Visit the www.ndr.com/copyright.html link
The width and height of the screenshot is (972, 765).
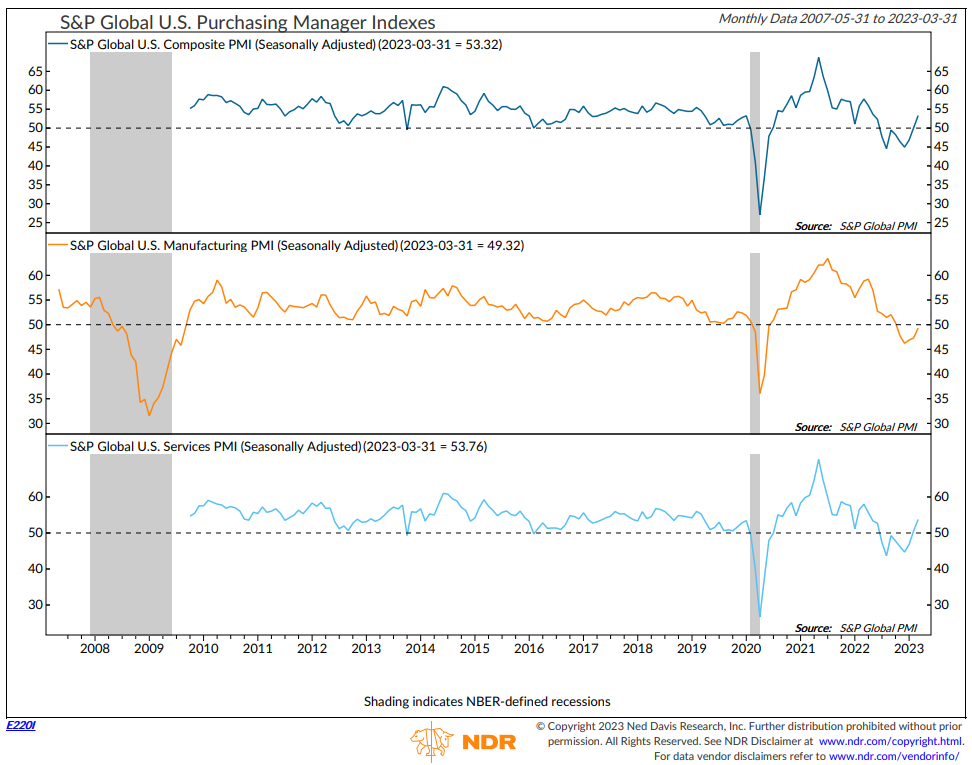point(891,741)
